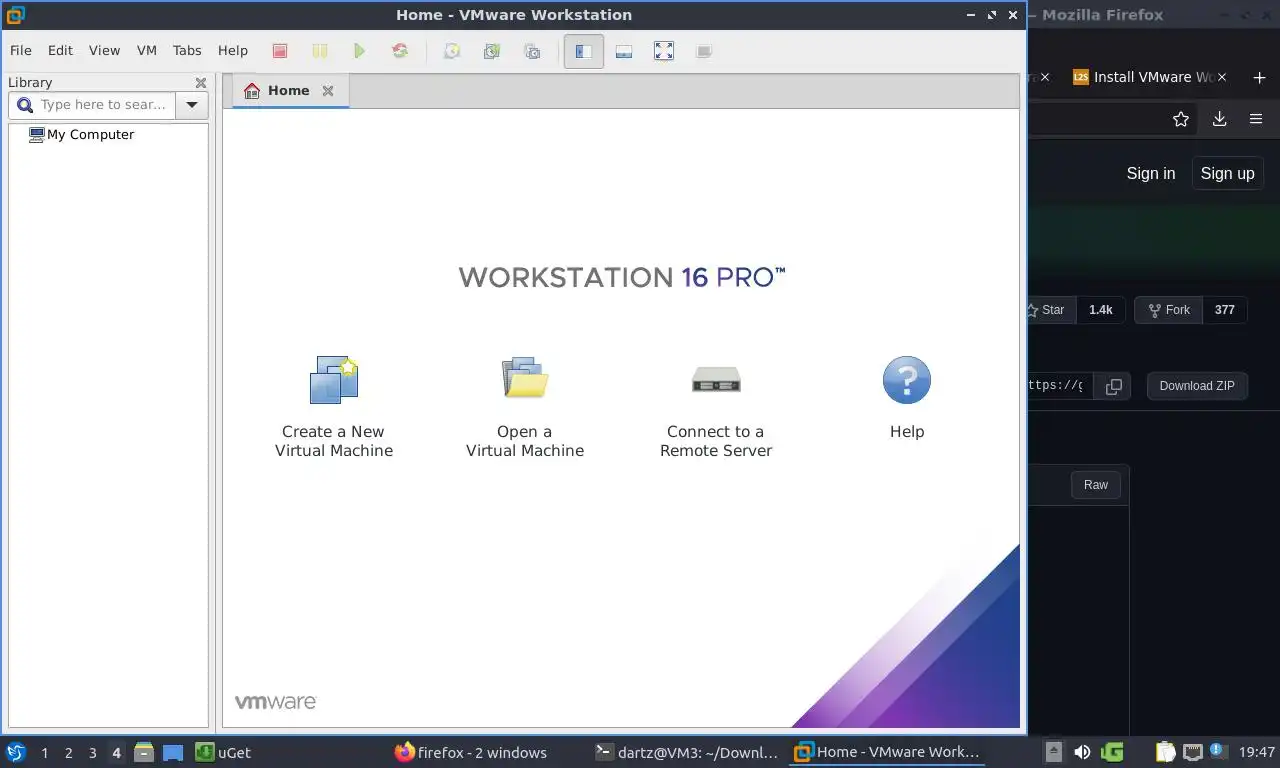Click the red Power Off toolbar icon
This screenshot has width=1280, height=768.
280,51
